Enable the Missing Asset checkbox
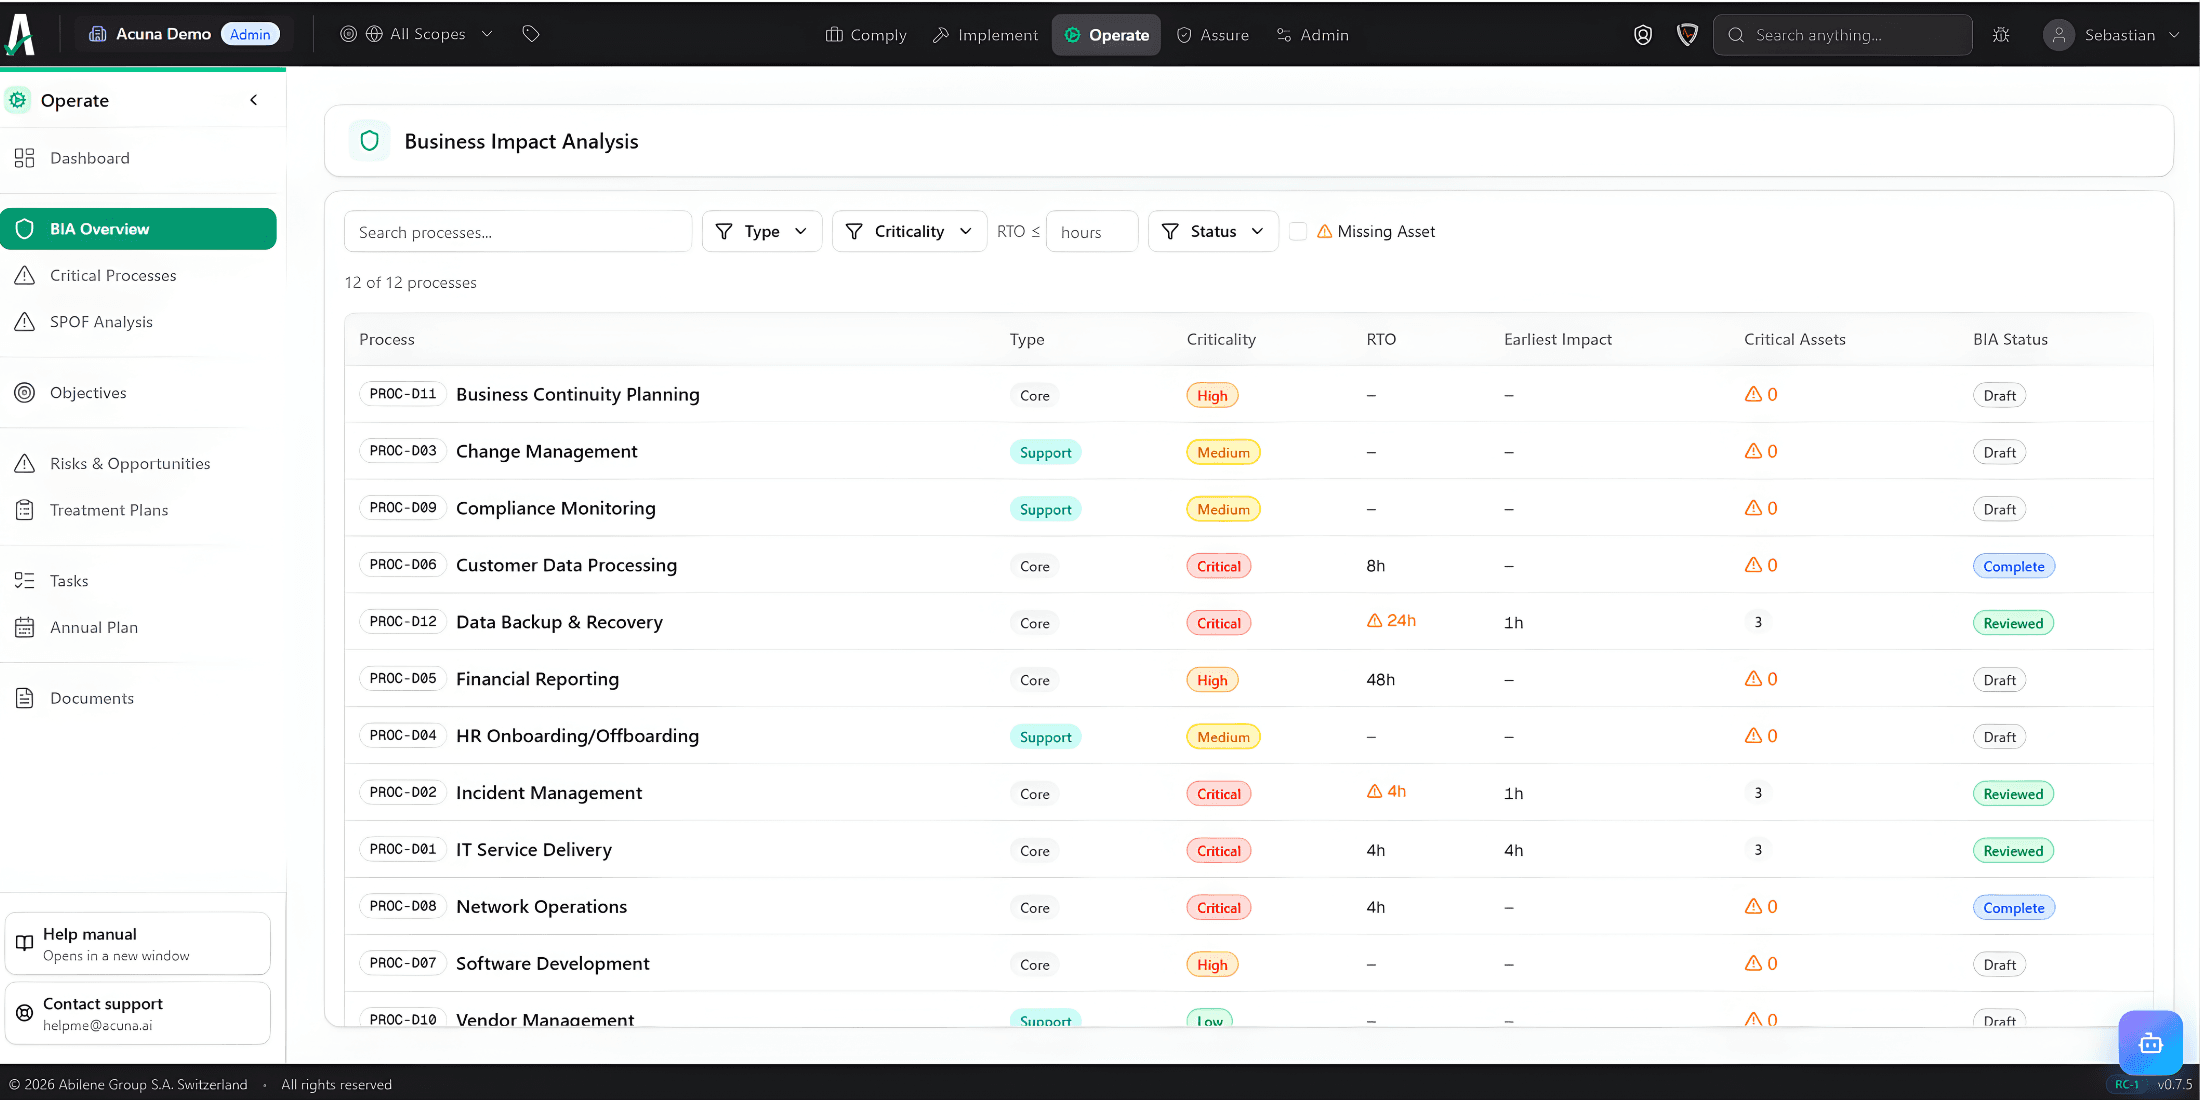The image size is (2200, 1100). 1298,232
